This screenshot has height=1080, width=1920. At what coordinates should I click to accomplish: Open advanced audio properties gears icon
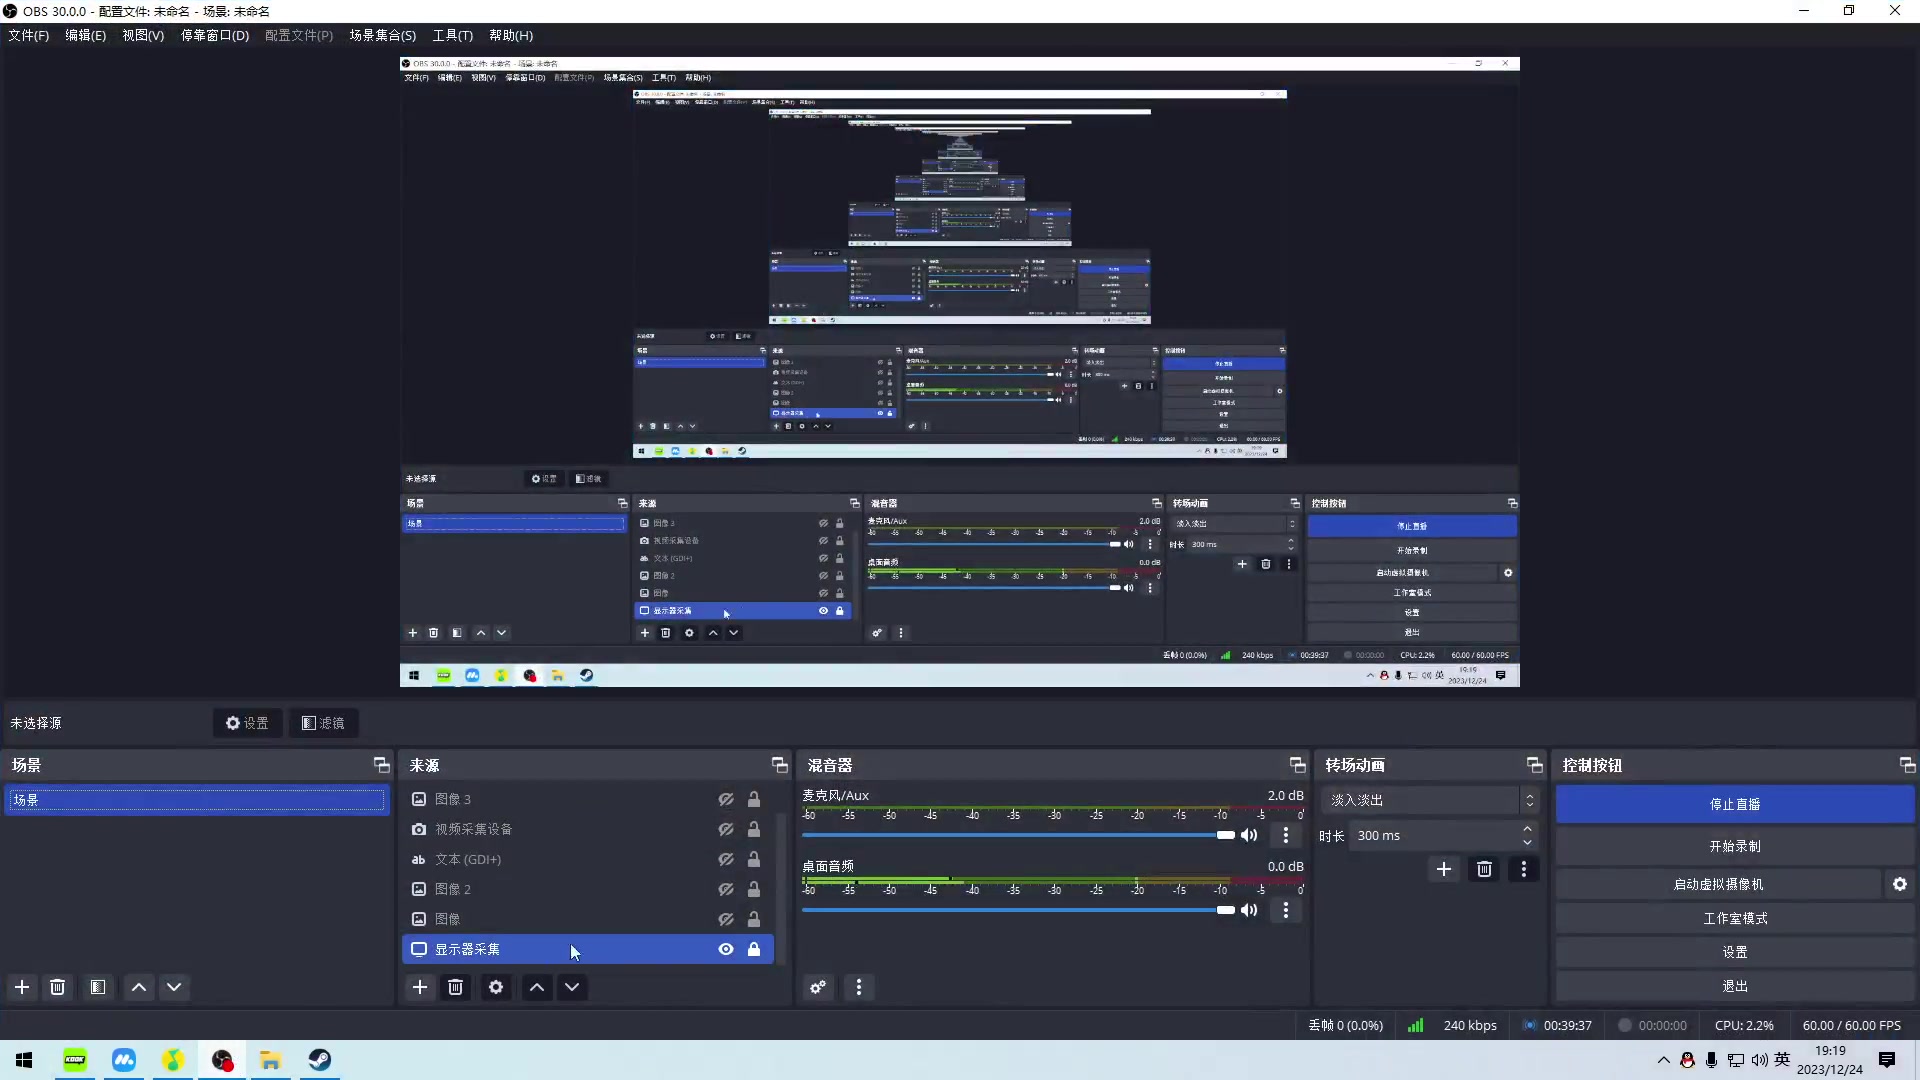tap(818, 987)
